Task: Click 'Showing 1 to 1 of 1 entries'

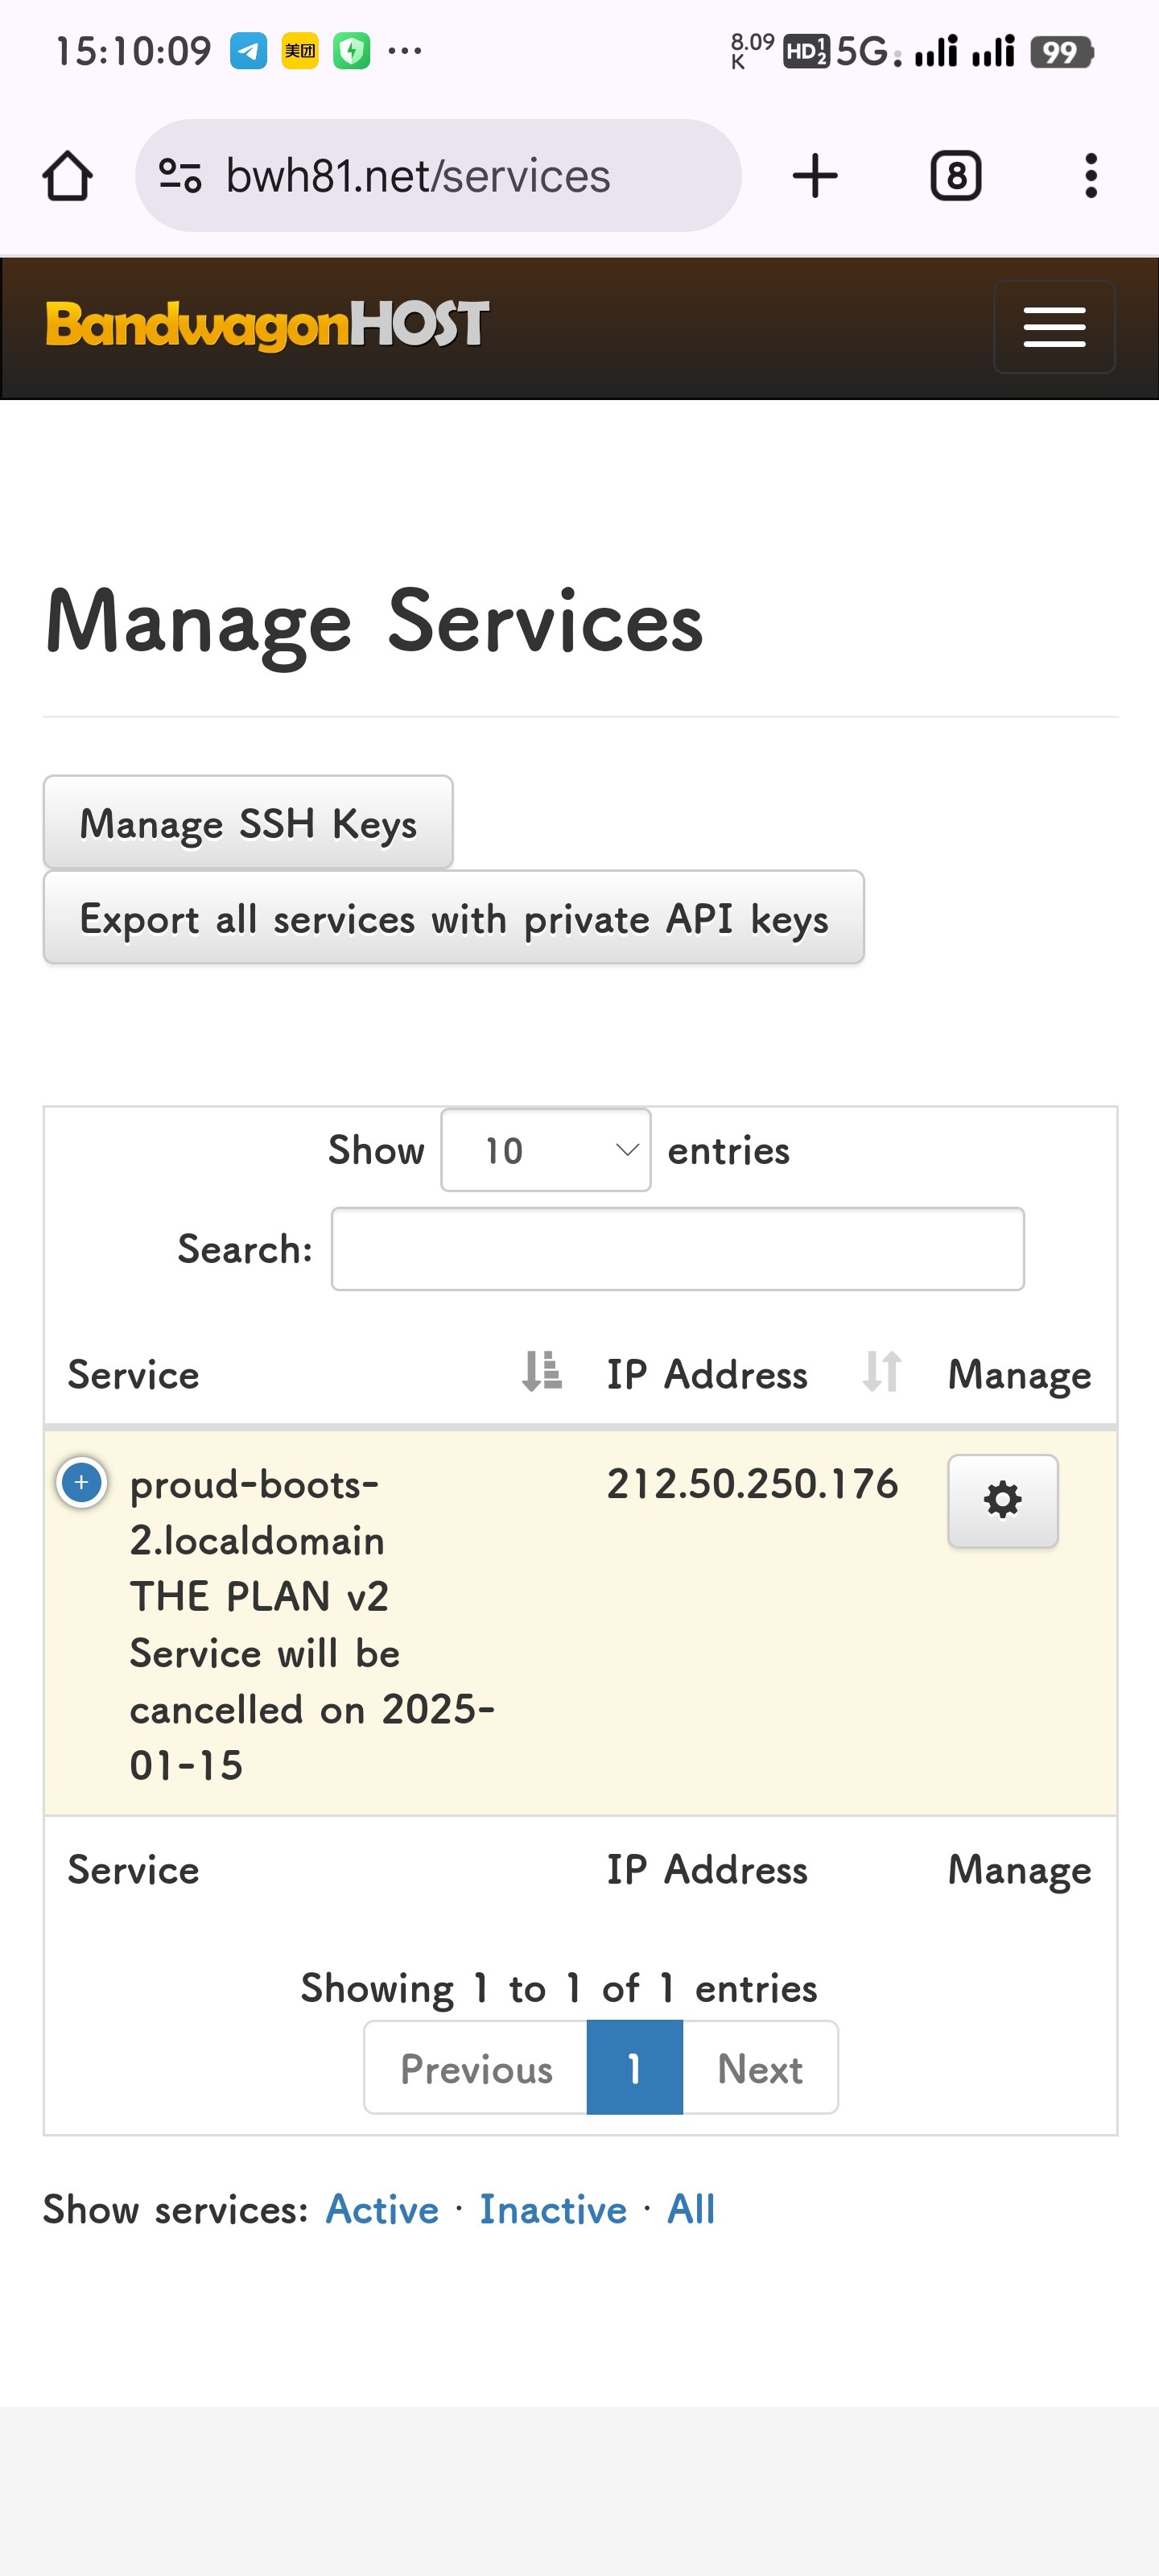Action: 559,1988
